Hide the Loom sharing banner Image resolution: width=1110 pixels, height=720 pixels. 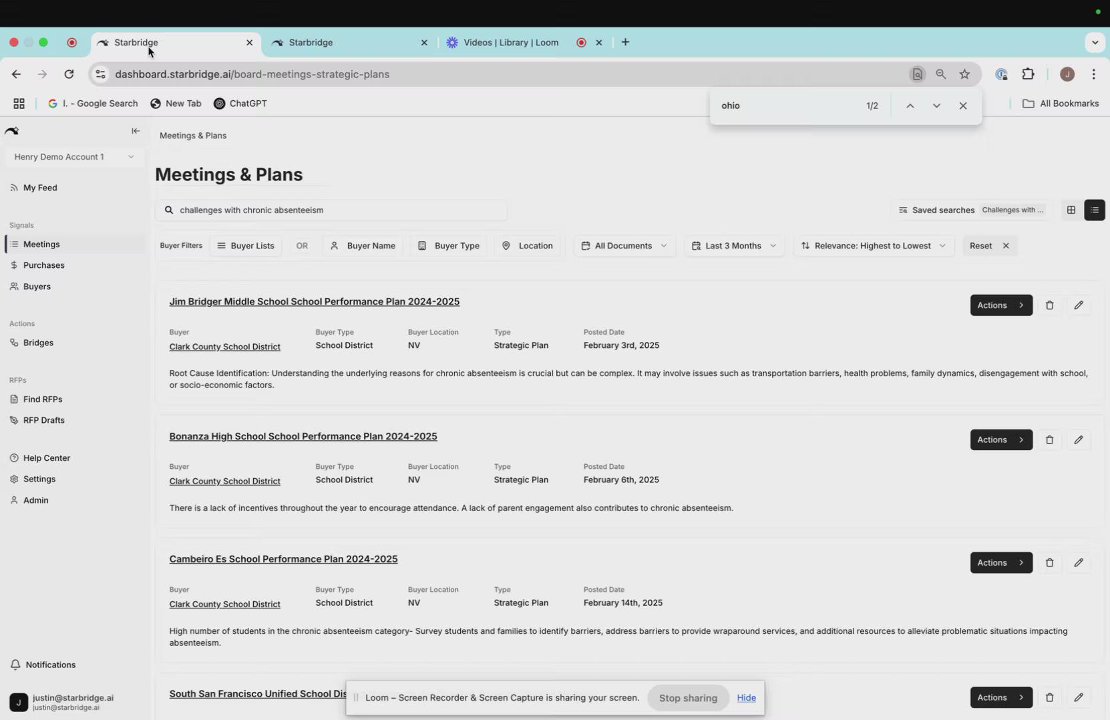[746, 698]
